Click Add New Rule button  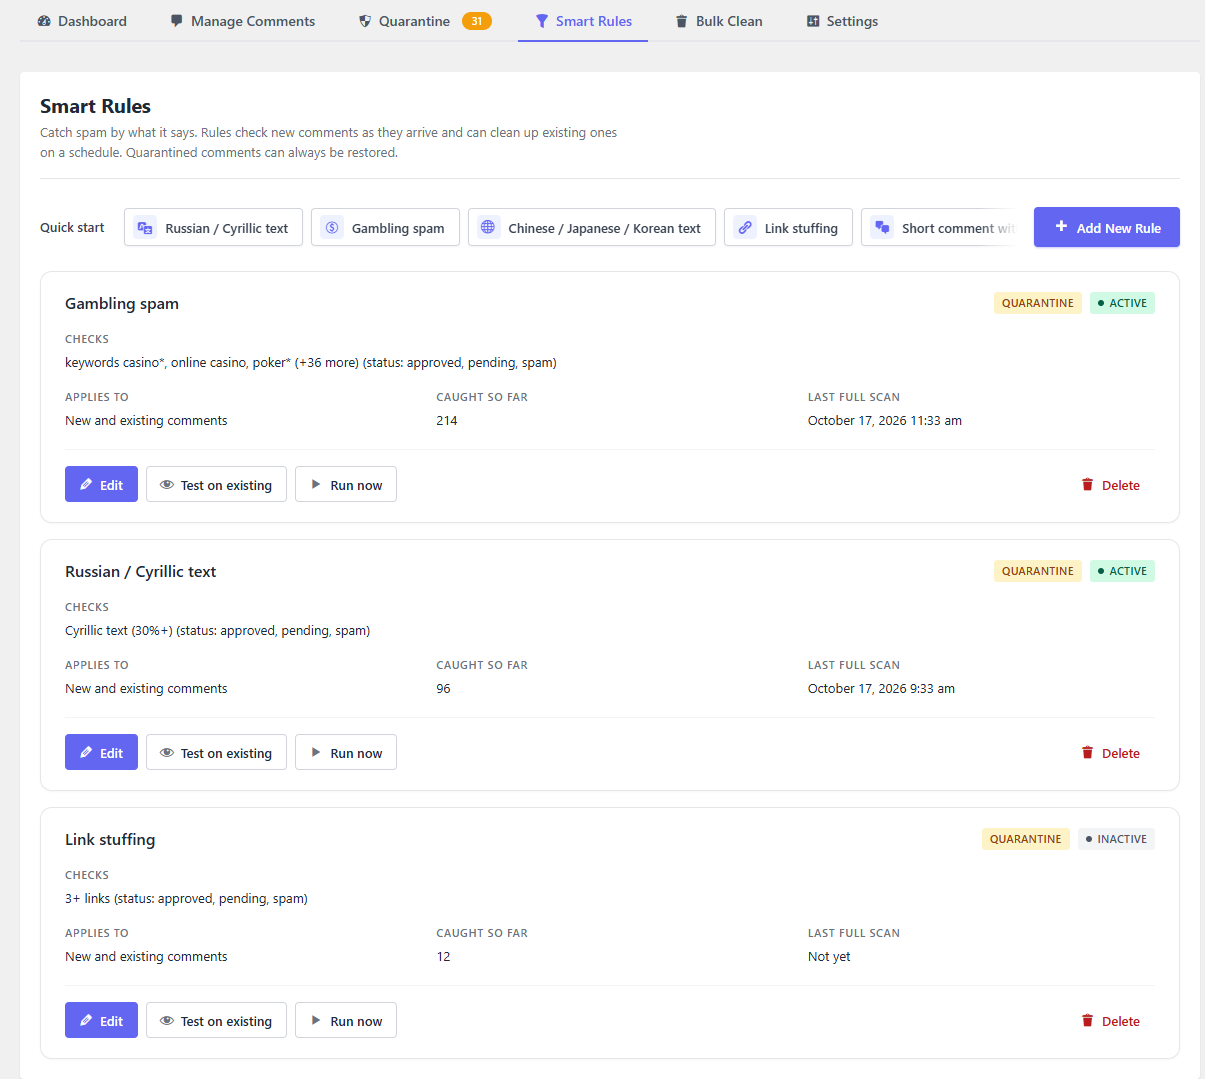1107,227
